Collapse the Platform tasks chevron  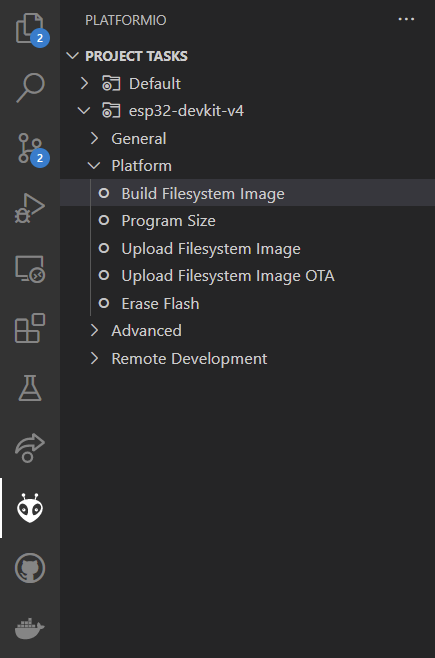pos(94,166)
